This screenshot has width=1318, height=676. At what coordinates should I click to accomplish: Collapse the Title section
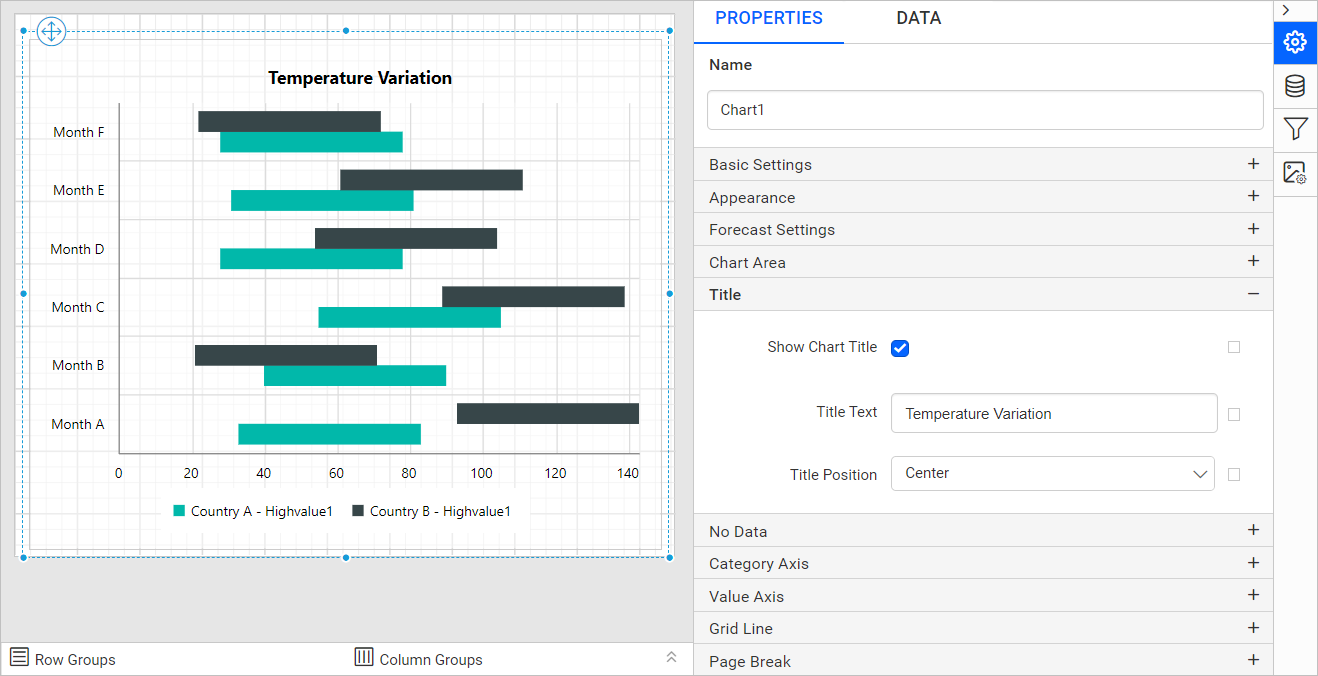(1253, 294)
